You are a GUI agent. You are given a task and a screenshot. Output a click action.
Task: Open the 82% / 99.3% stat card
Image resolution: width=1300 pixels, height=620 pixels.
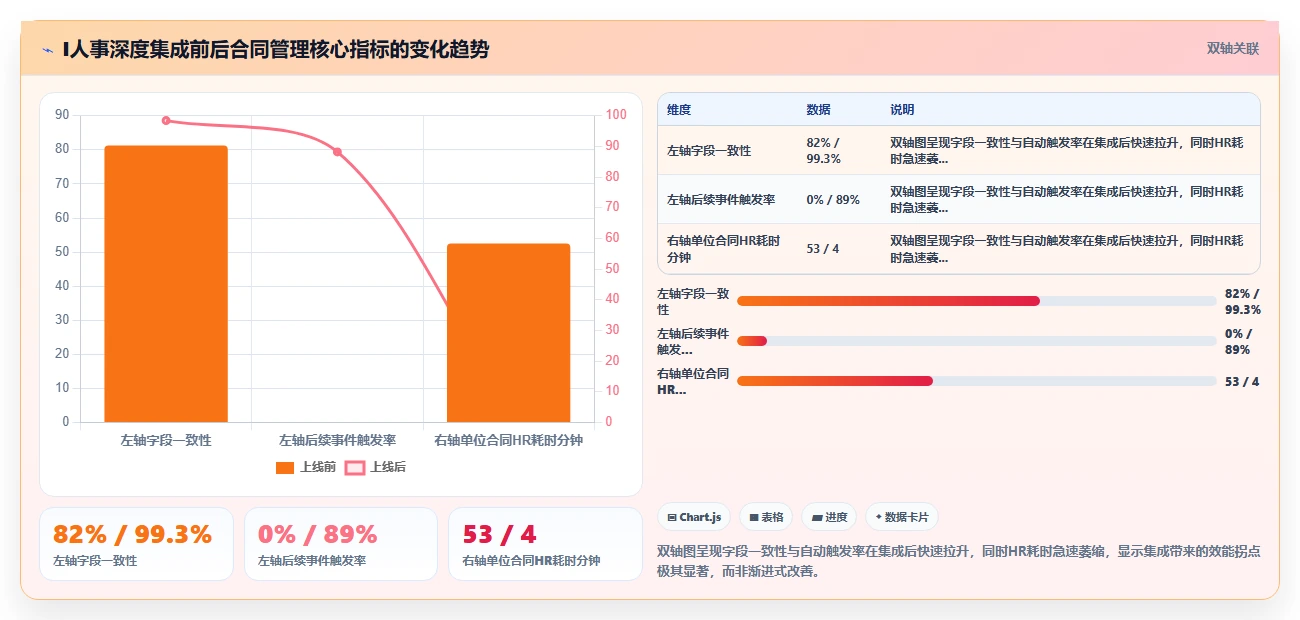coord(136,544)
